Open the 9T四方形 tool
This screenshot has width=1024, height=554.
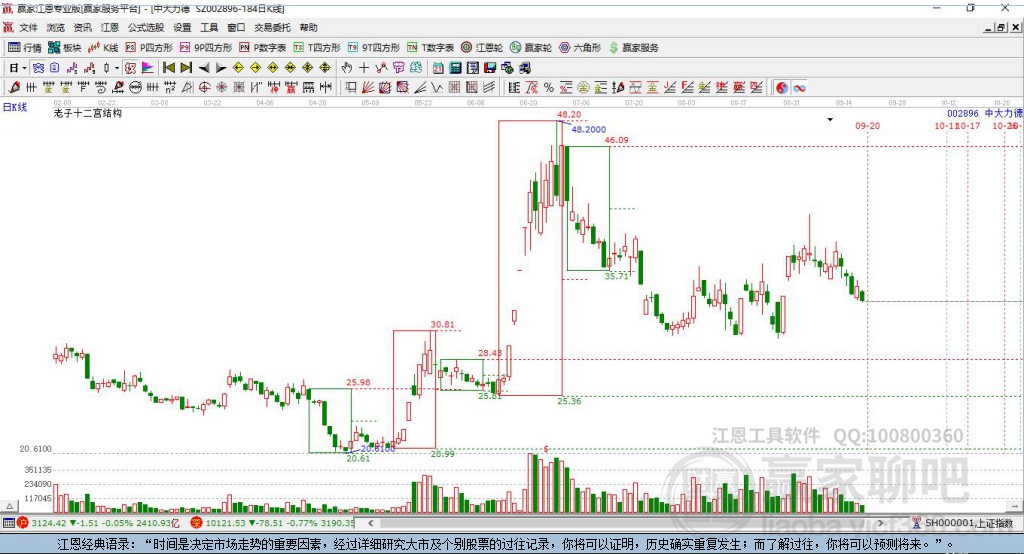[x=374, y=48]
